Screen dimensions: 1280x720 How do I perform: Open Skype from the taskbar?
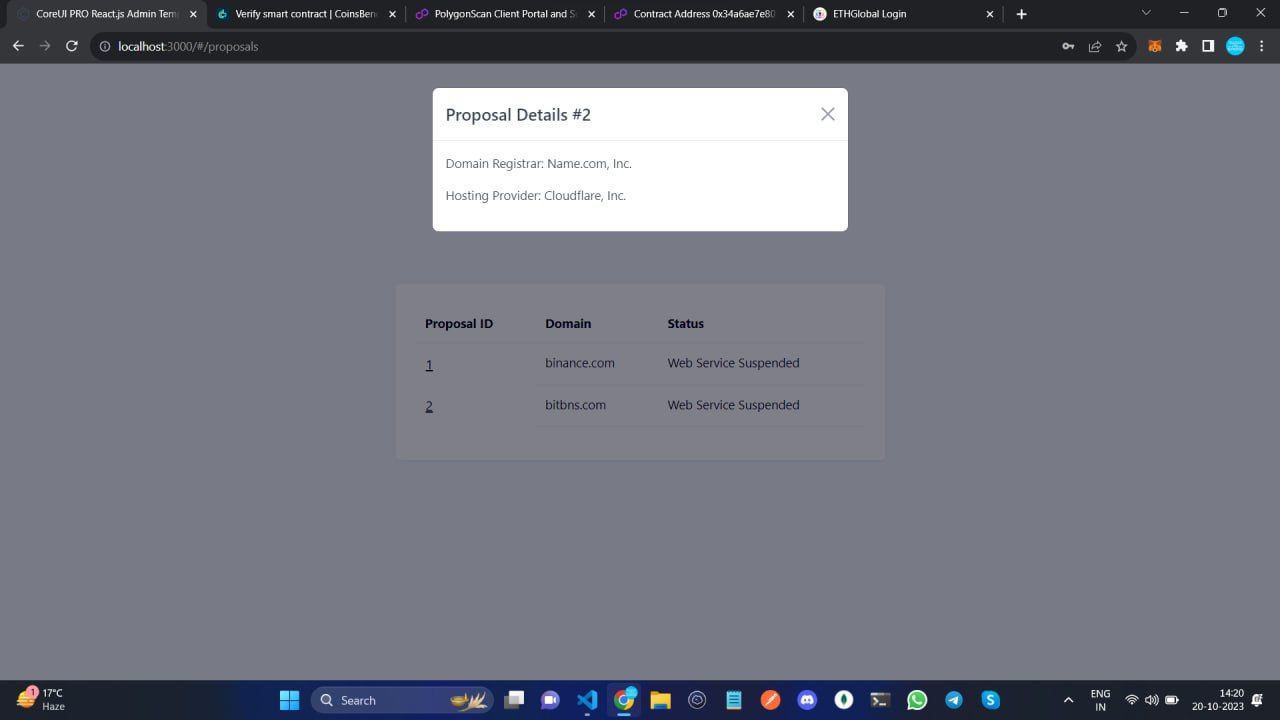[x=990, y=700]
